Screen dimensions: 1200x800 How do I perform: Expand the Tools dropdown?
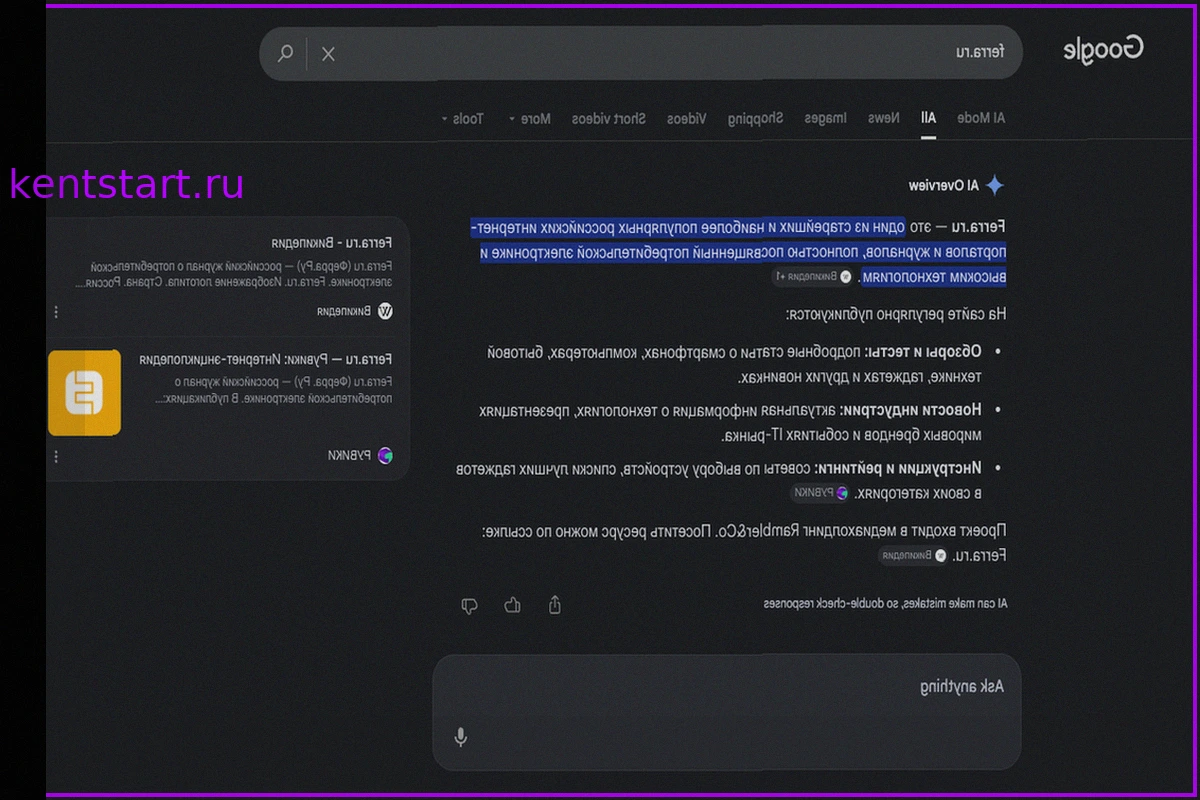click(462, 118)
